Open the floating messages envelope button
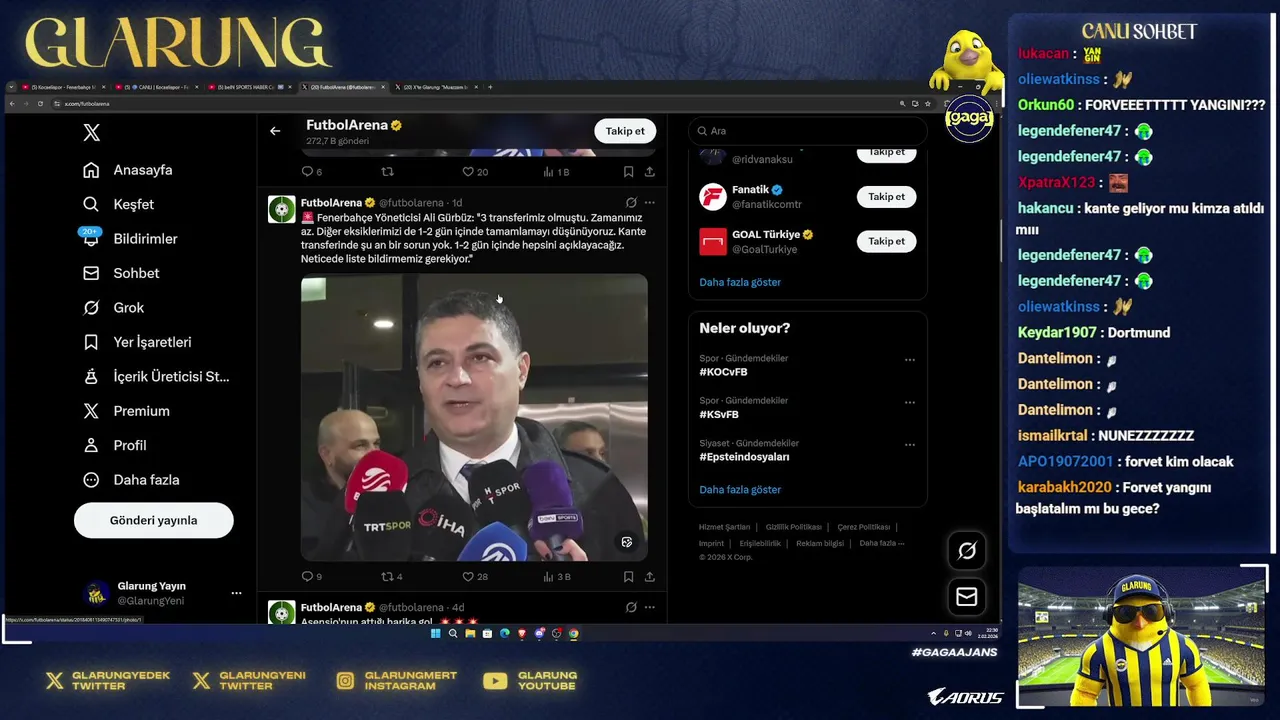The image size is (1280, 720). 967,597
